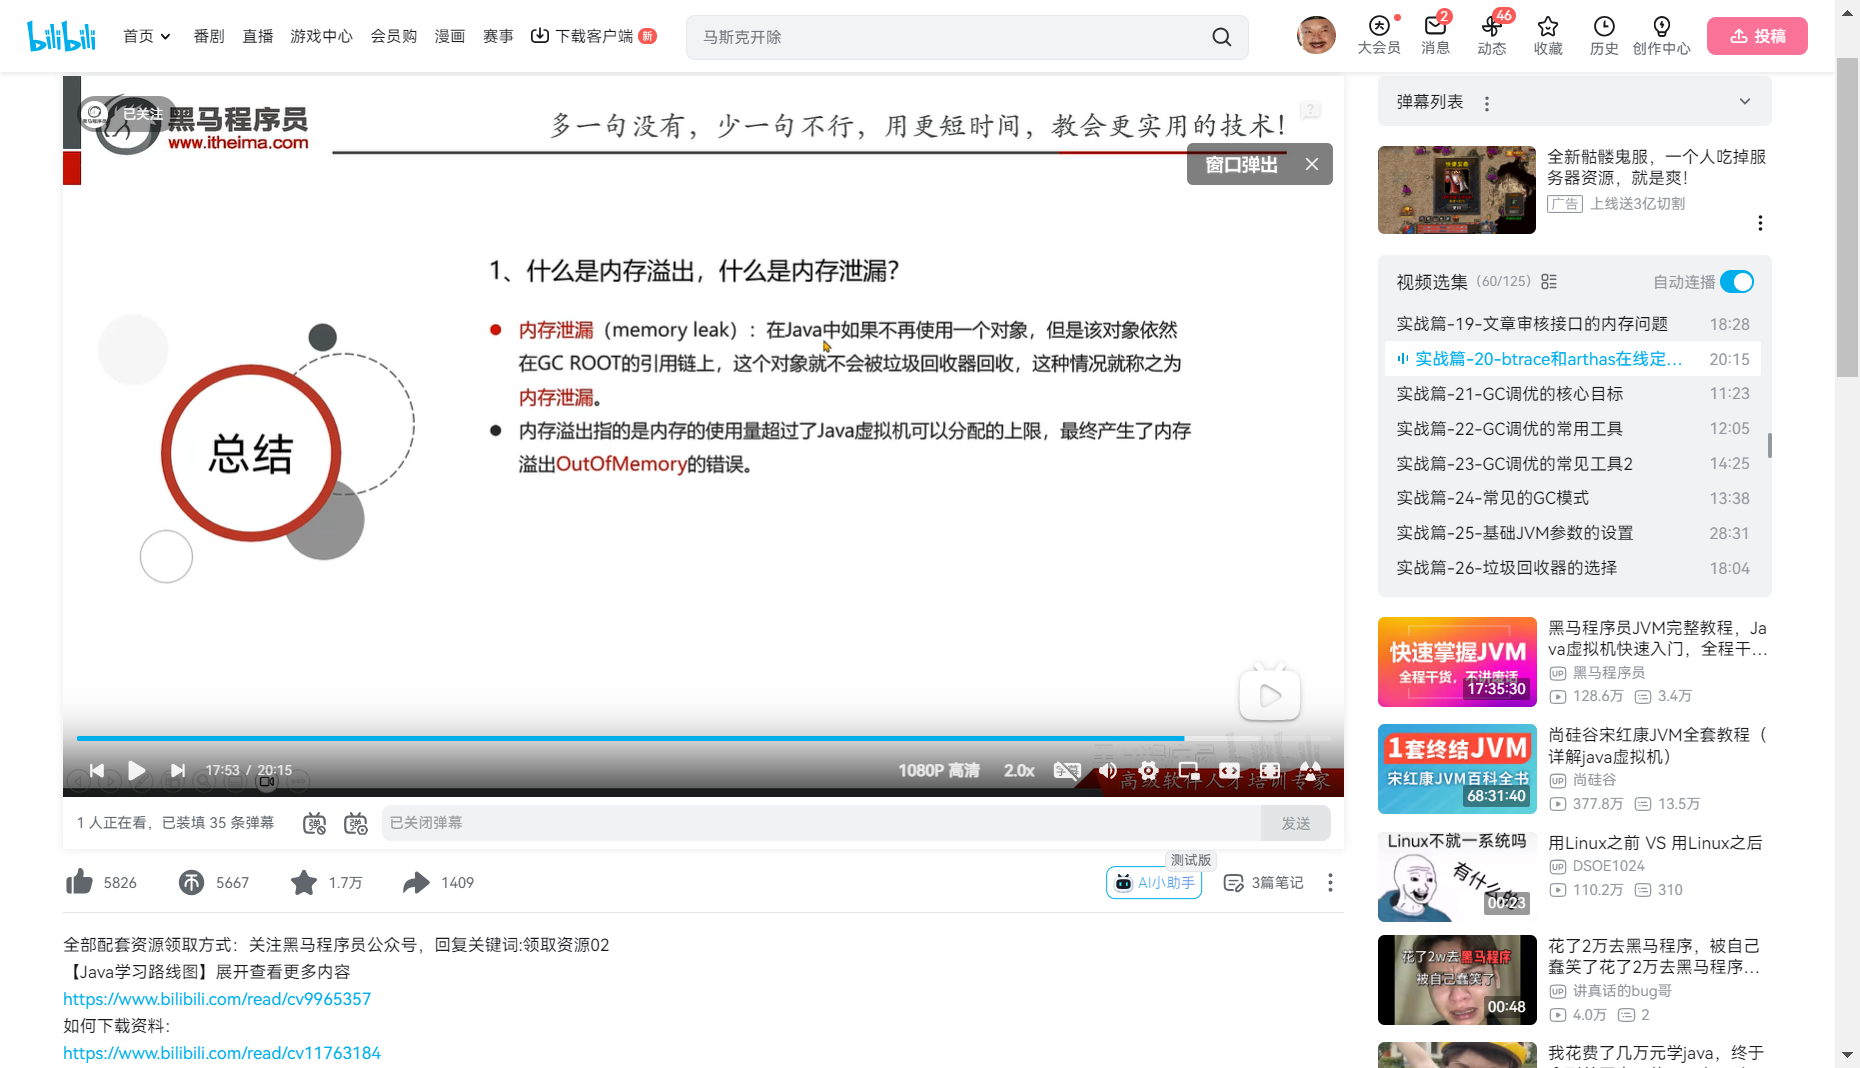
Task: Open the 1080P 高清 quality dropdown
Action: pyautogui.click(x=939, y=770)
